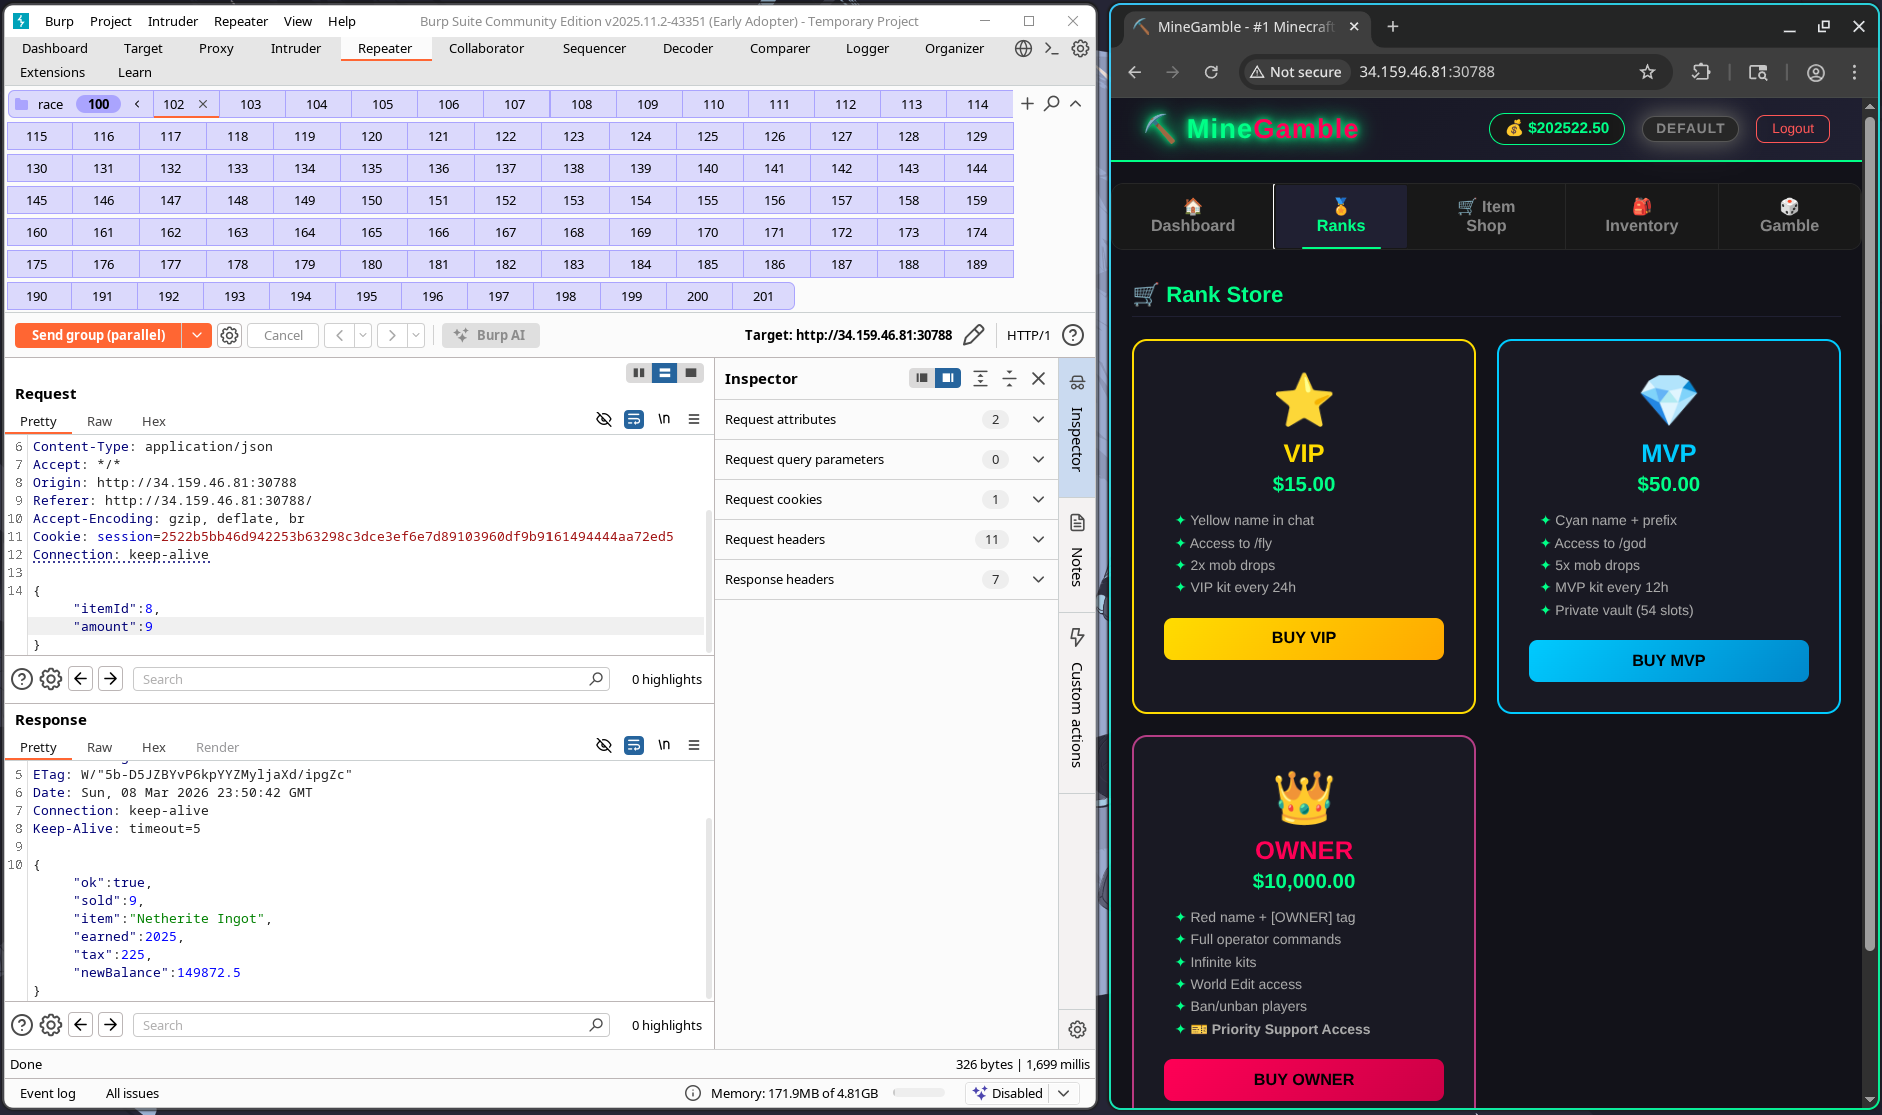Viewport: 1882px width, 1115px height.
Task: Toggle word wrap in Request panel
Action: (x=634, y=419)
